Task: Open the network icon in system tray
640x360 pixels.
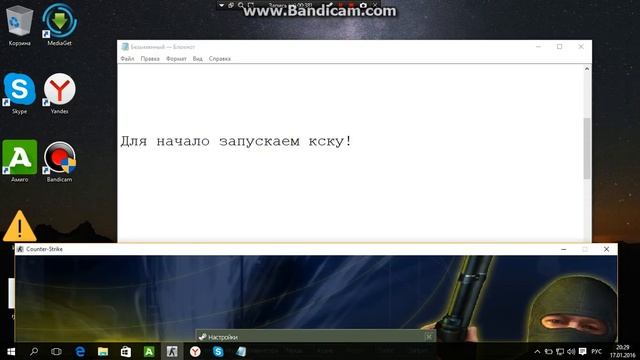Action: 560,351
